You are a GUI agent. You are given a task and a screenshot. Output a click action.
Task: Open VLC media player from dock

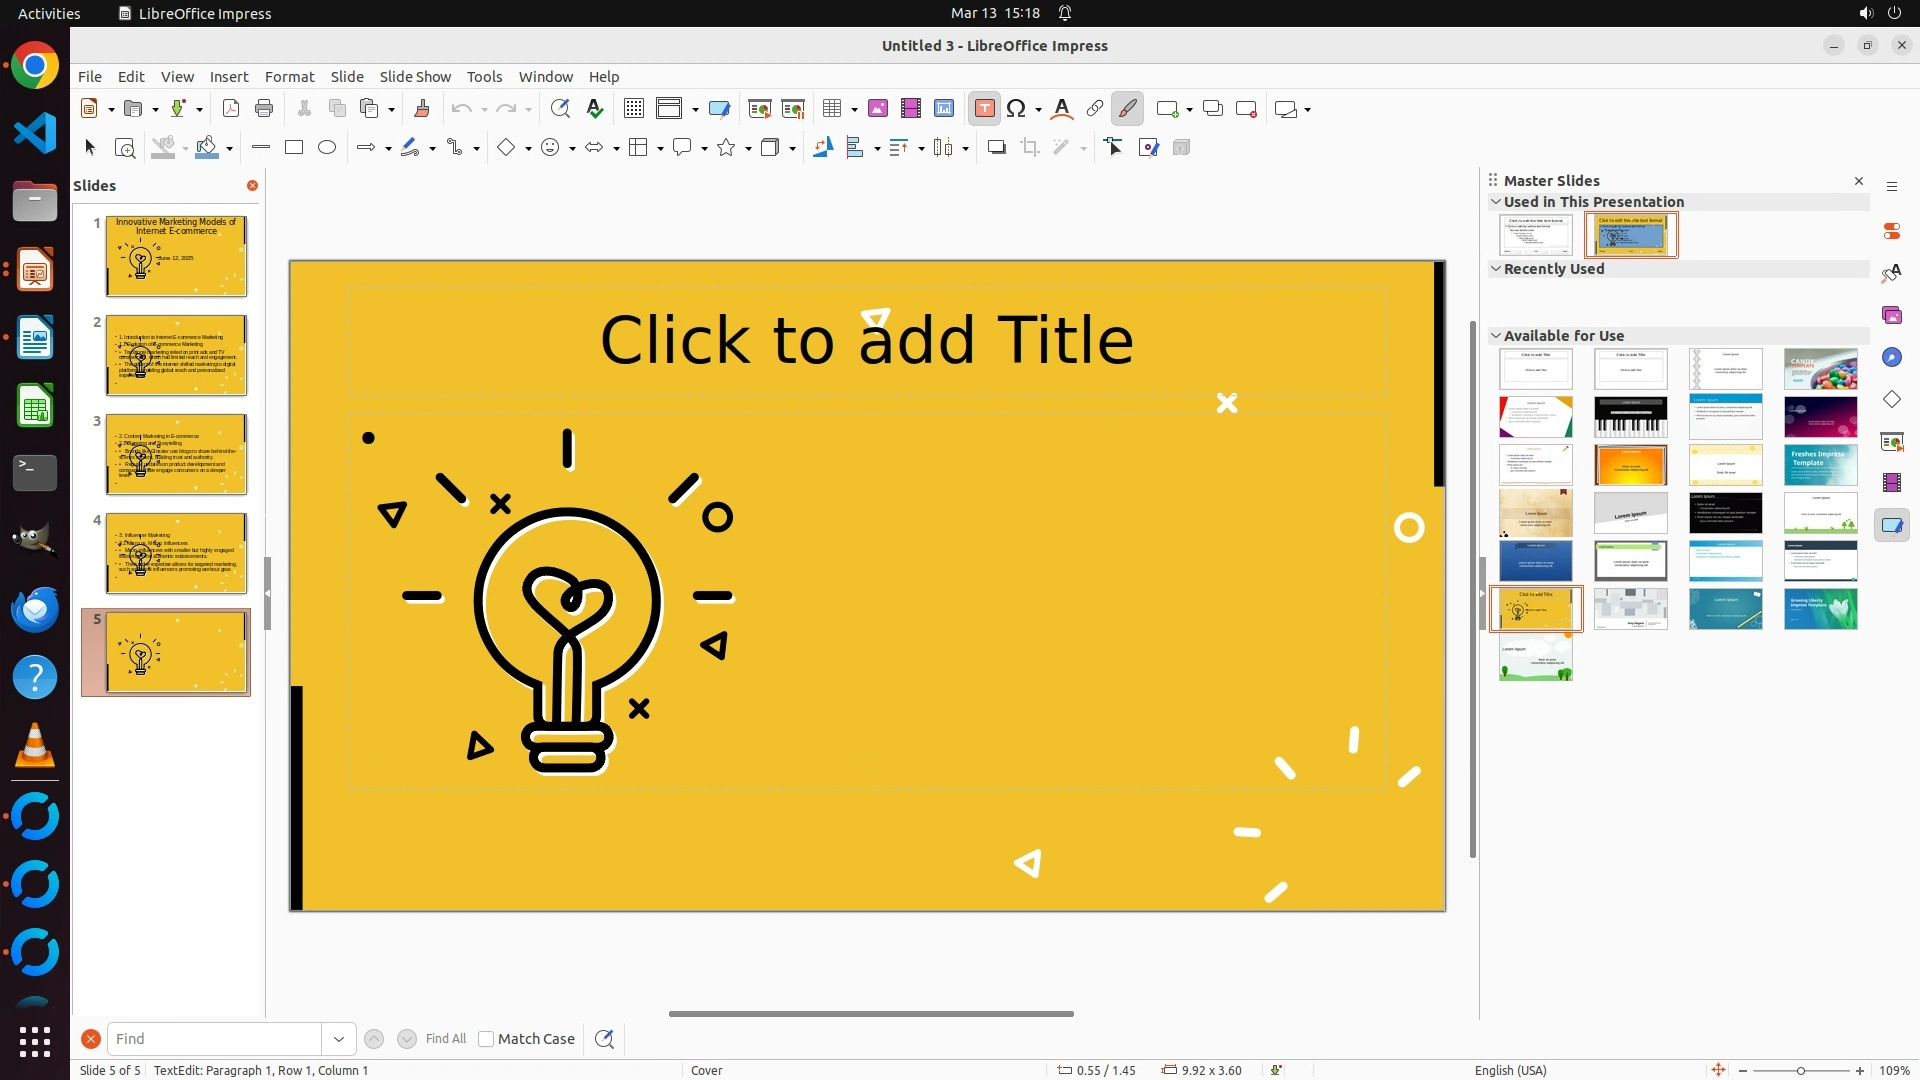coord(35,746)
